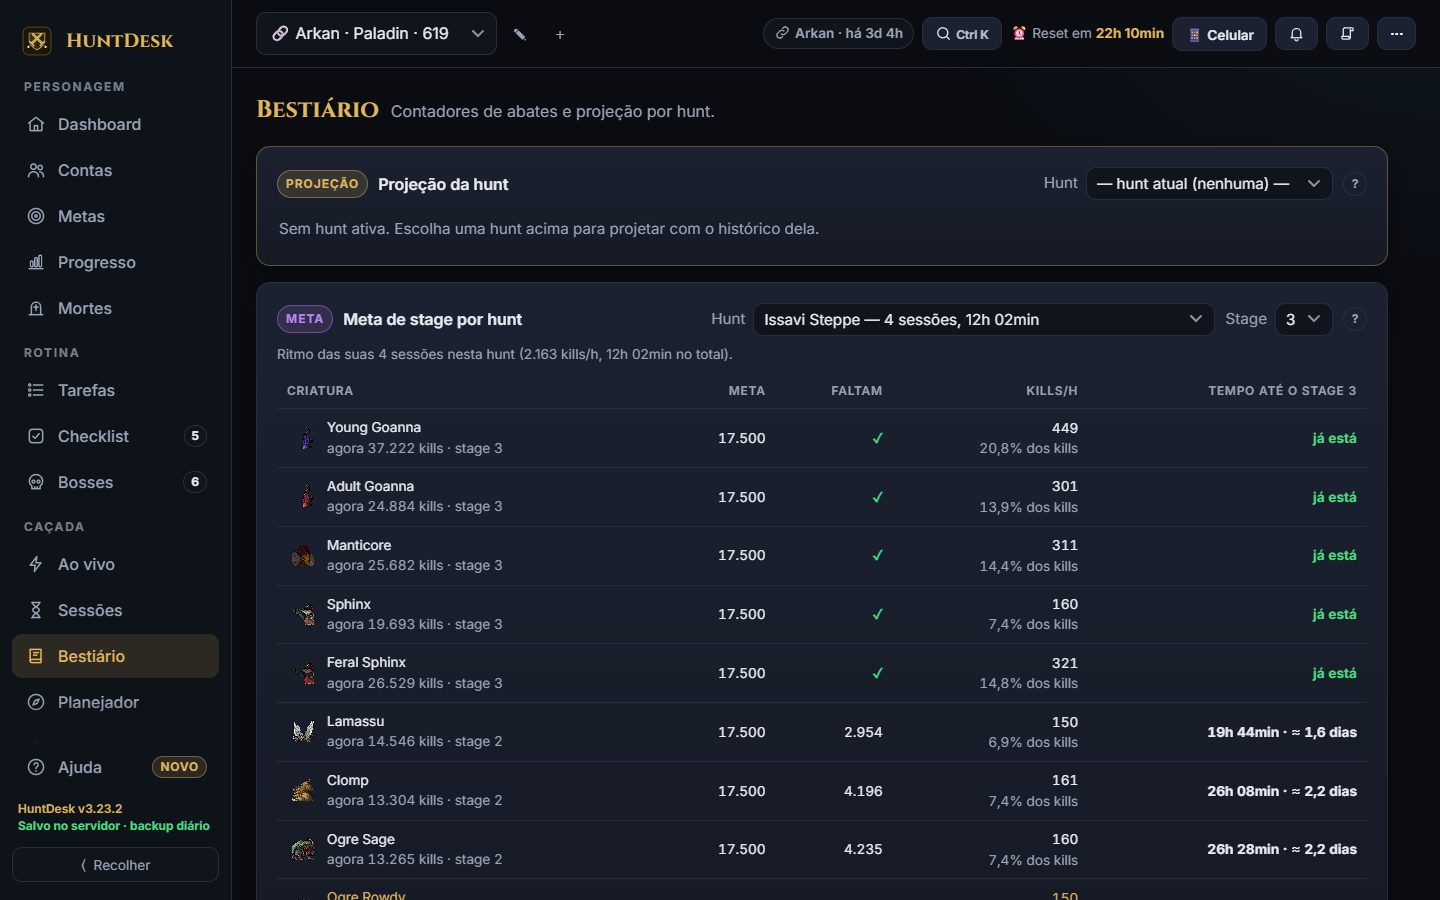This screenshot has height=900, width=1440.
Task: Click the help question mark in the Projeção panel
Action: pyautogui.click(x=1355, y=184)
